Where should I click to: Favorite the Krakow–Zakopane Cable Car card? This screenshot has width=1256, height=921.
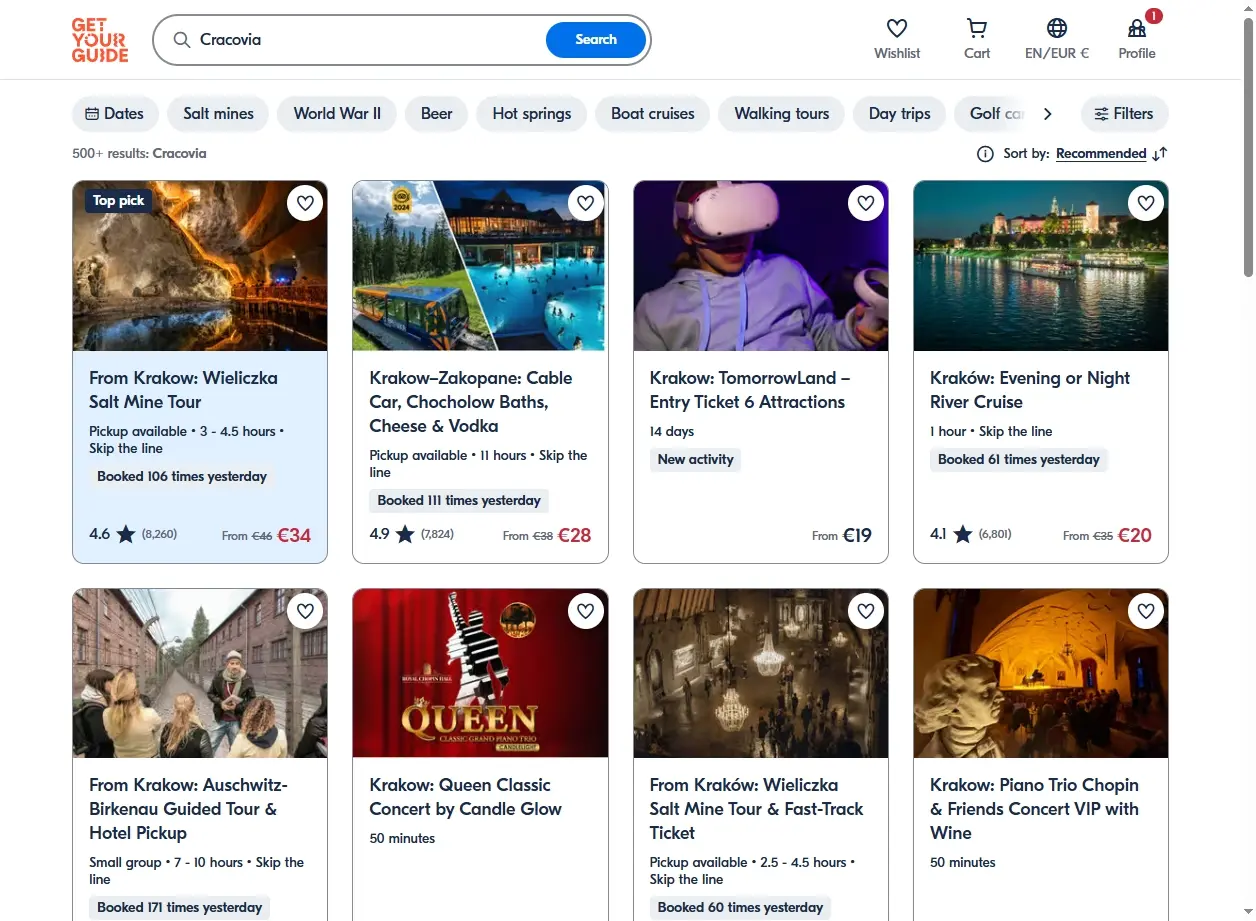585,203
